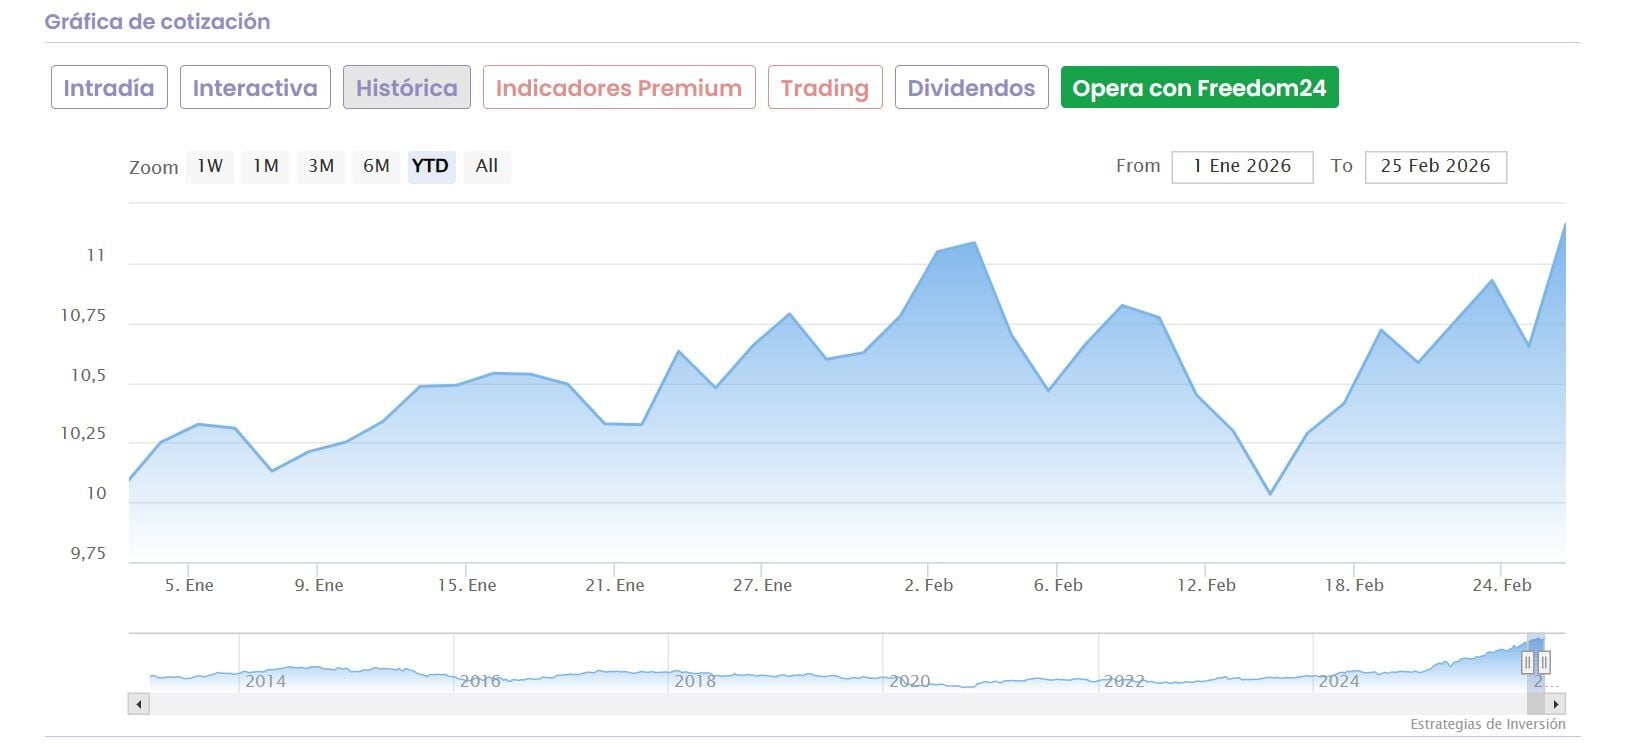Grab the right navigator range handle
This screenshot has width=1626, height=751.
tap(1544, 662)
